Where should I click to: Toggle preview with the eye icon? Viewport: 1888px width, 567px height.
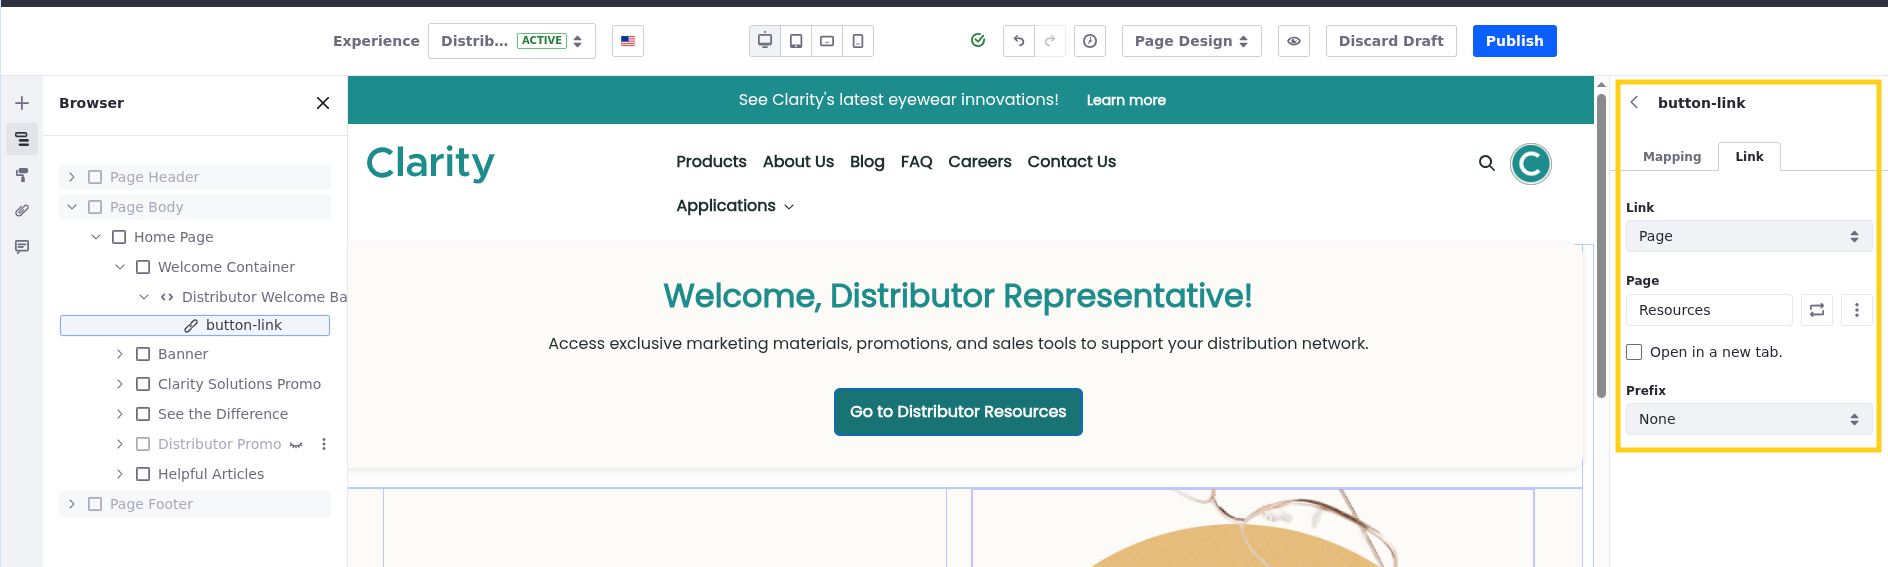[x=1293, y=41]
